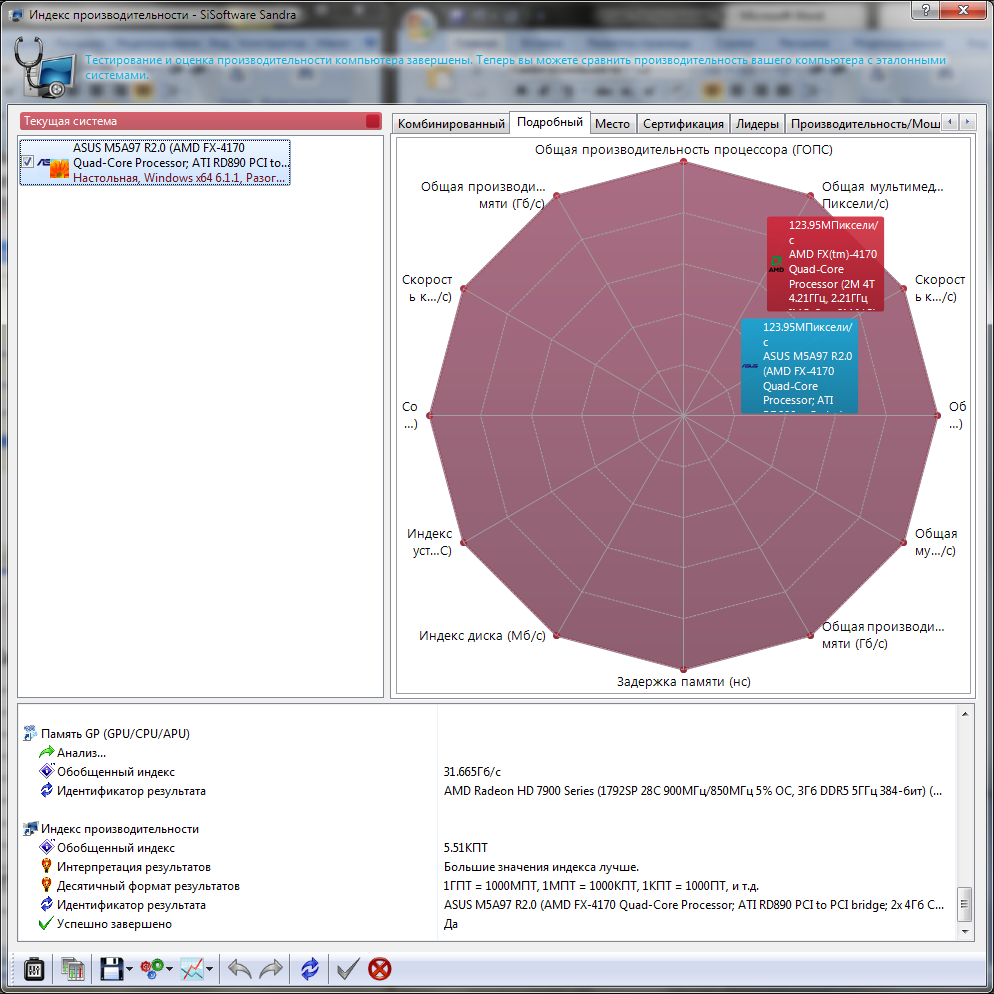Click the Задержка памяти (нс) axis label
The height and width of the screenshot is (994, 994).
tap(683, 681)
